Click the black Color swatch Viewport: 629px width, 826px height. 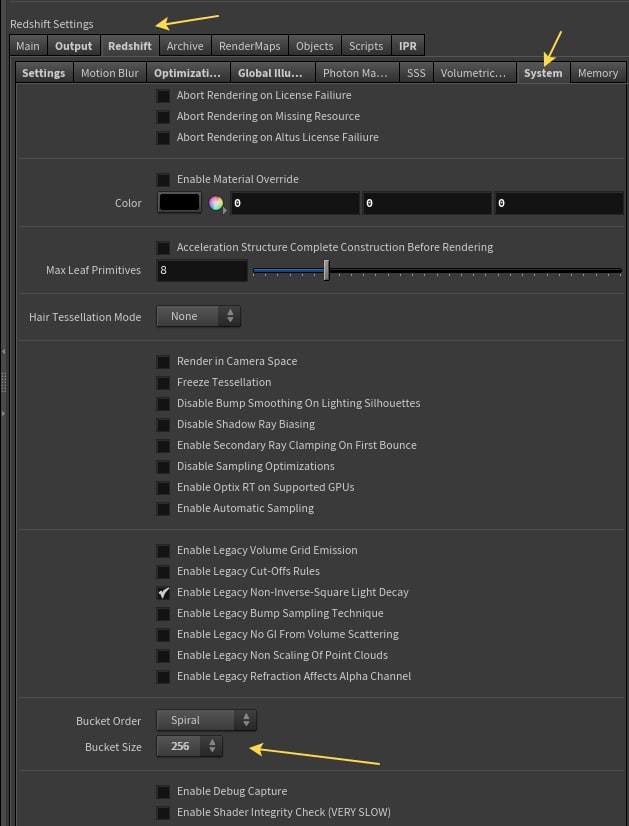point(179,202)
